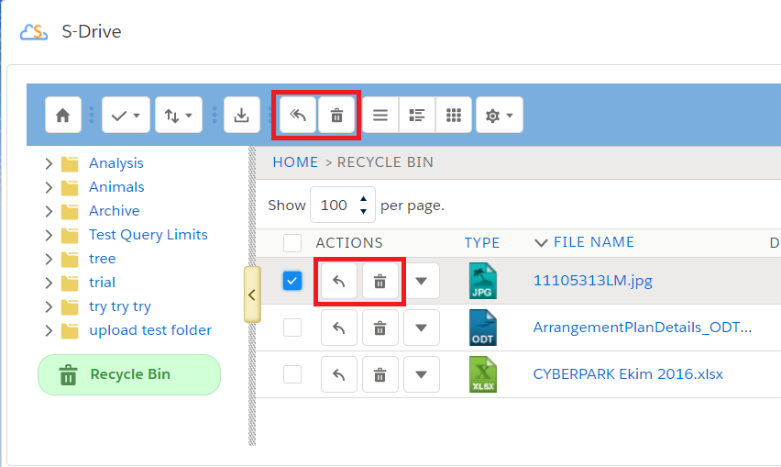
Task: Expand the Analysis folder tree node
Action: click(49, 163)
